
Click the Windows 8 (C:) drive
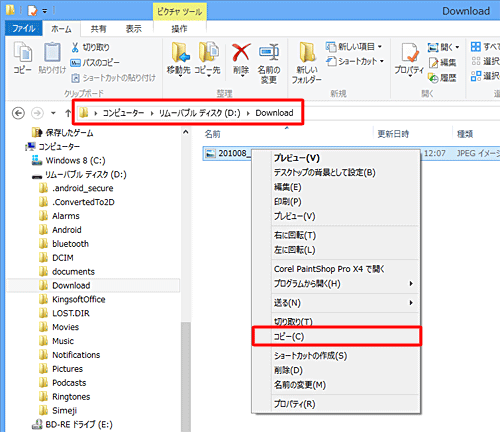(69, 161)
